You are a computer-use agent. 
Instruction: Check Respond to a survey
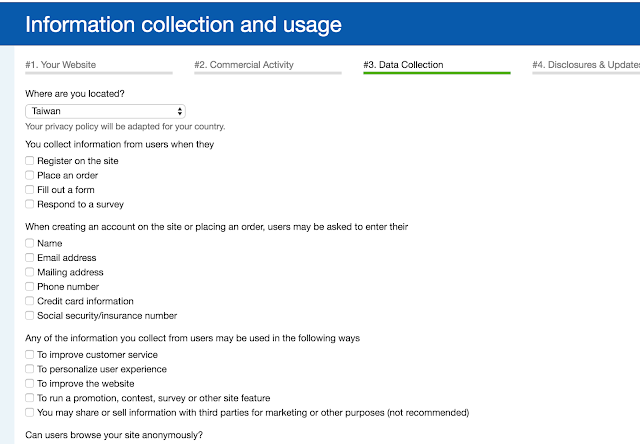pos(29,204)
